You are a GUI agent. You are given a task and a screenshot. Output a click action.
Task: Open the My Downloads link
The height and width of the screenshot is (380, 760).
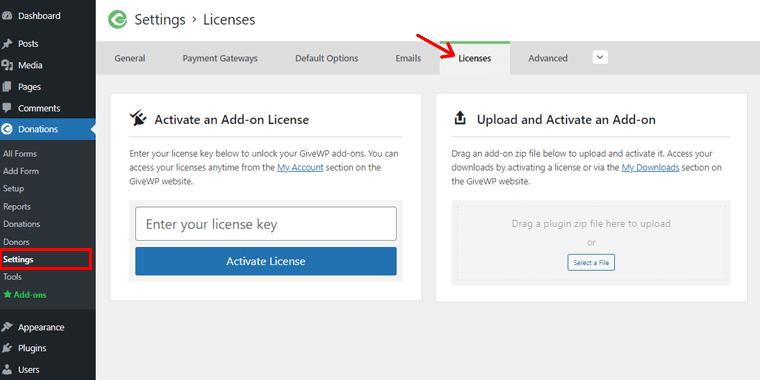[x=650, y=168]
